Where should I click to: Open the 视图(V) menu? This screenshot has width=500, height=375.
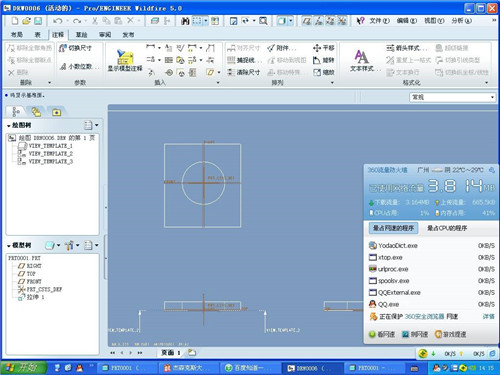coord(434,21)
